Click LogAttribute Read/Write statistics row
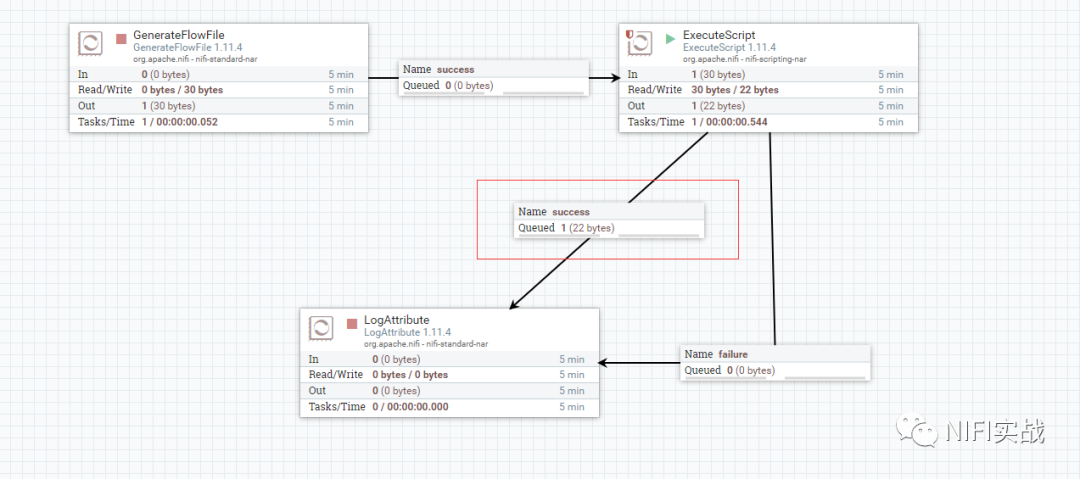Image resolution: width=1080 pixels, height=479 pixels. [x=449, y=375]
